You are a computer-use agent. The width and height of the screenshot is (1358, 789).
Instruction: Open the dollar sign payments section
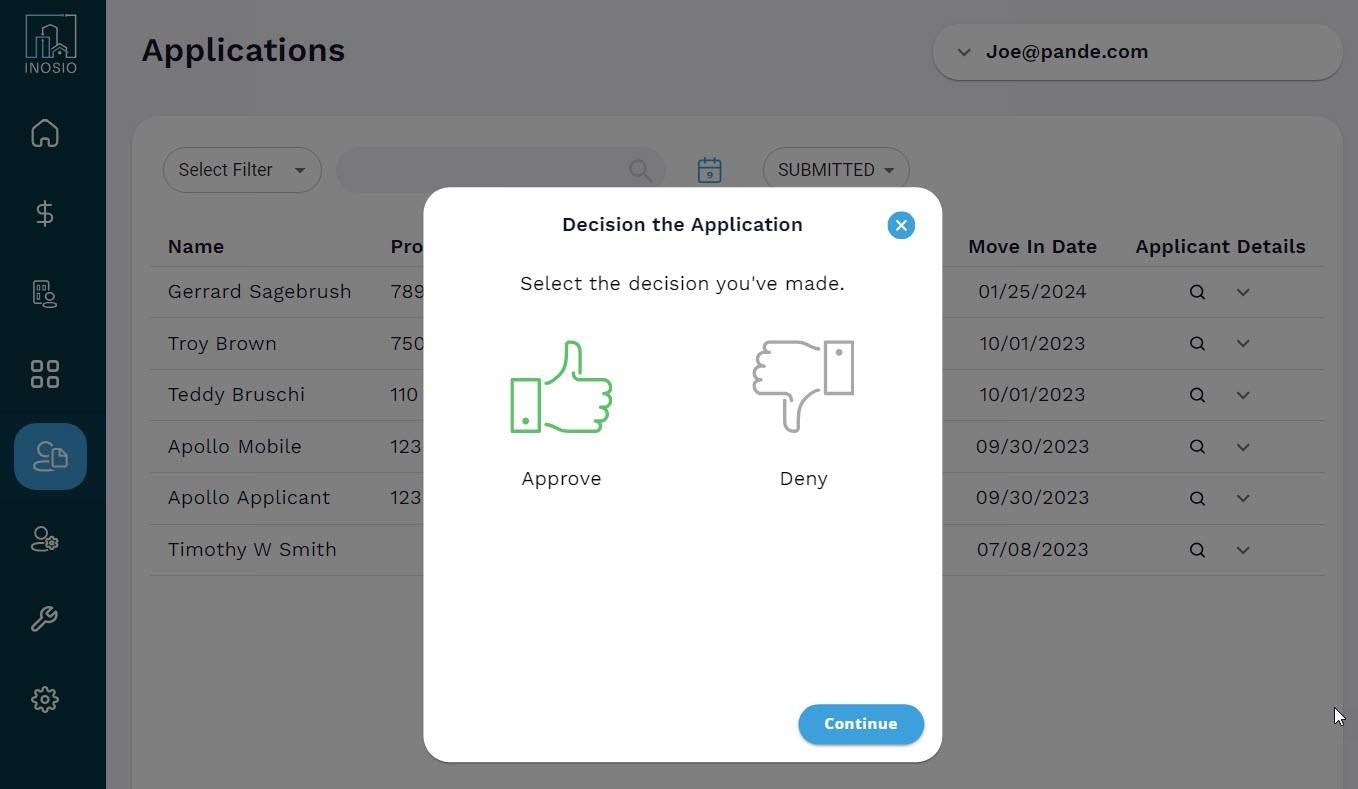45,213
